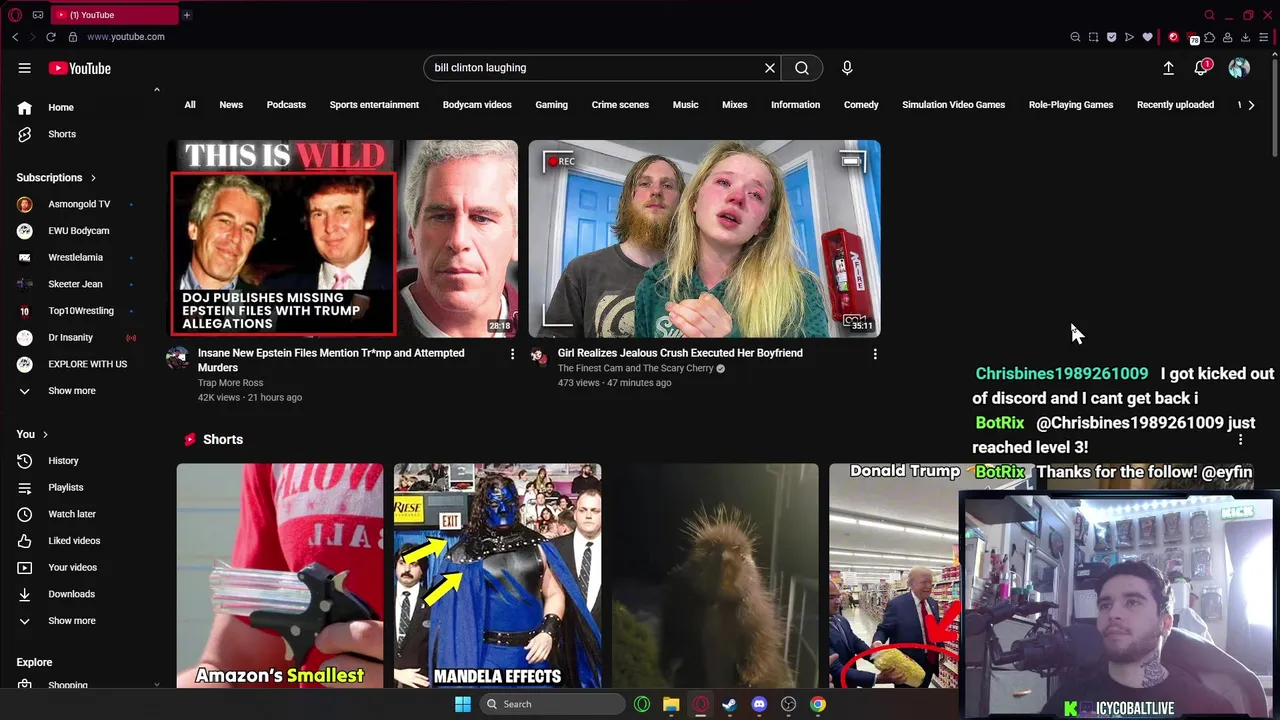Open The Finest Cam channel link
The image size is (1280, 720).
coord(635,368)
